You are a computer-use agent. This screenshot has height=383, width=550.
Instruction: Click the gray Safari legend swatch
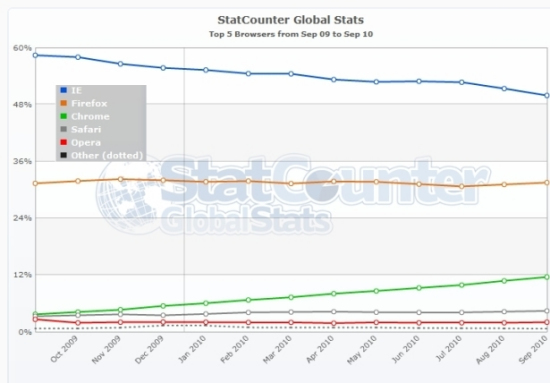(63, 129)
